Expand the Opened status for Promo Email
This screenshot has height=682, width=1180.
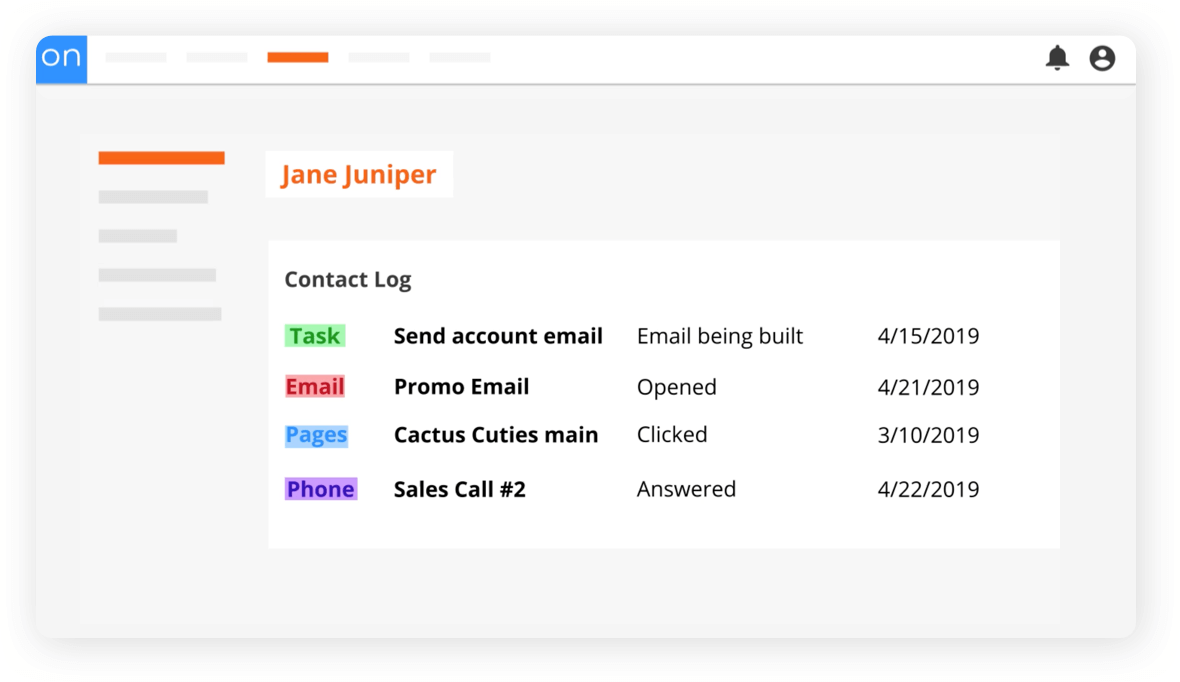[x=677, y=386]
